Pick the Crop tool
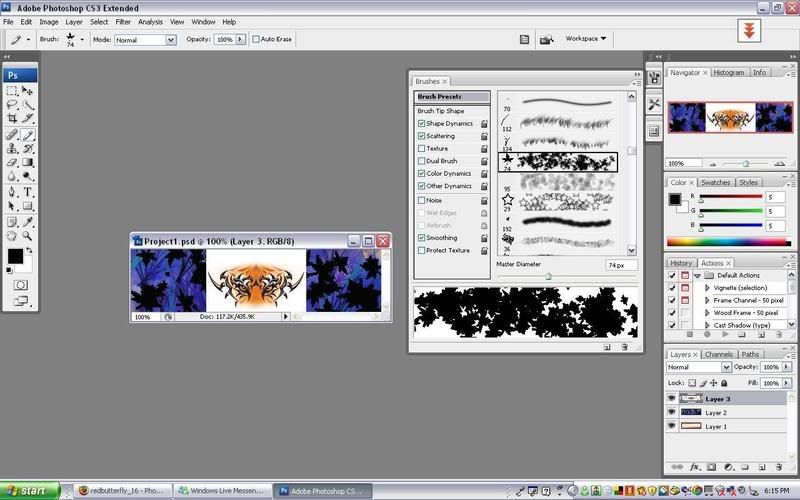This screenshot has height=500, width=800. [x=12, y=118]
